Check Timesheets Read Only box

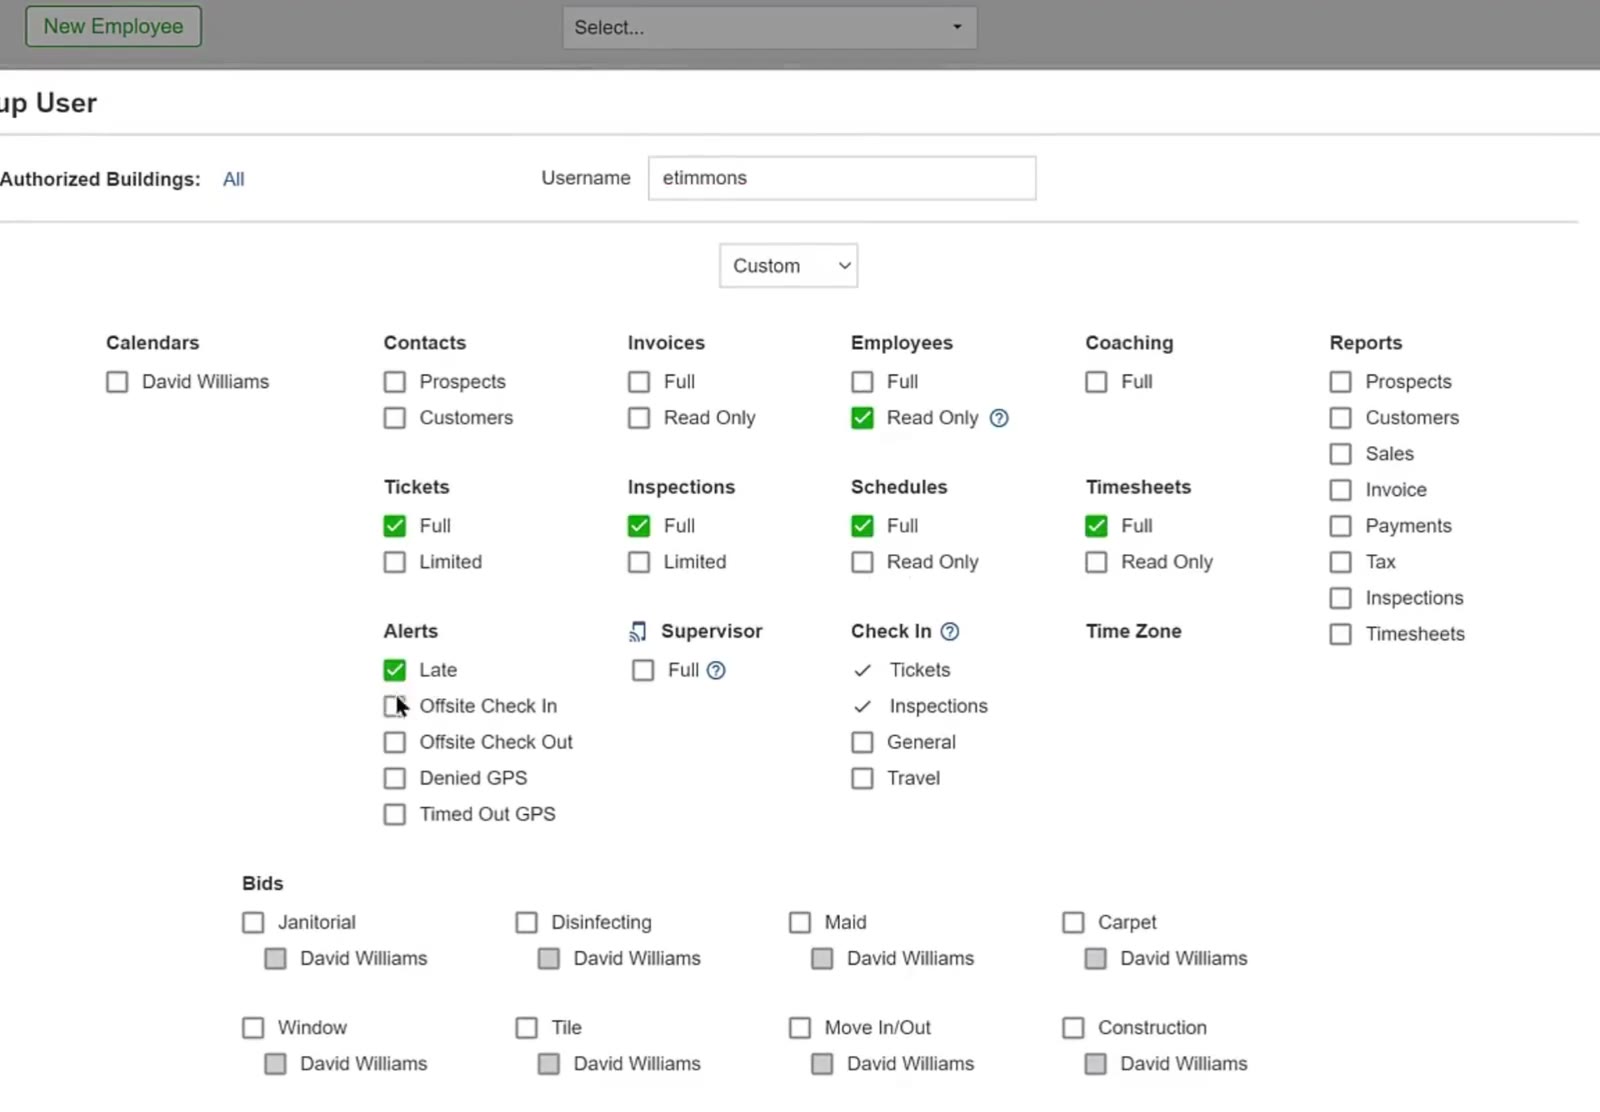[x=1096, y=562]
